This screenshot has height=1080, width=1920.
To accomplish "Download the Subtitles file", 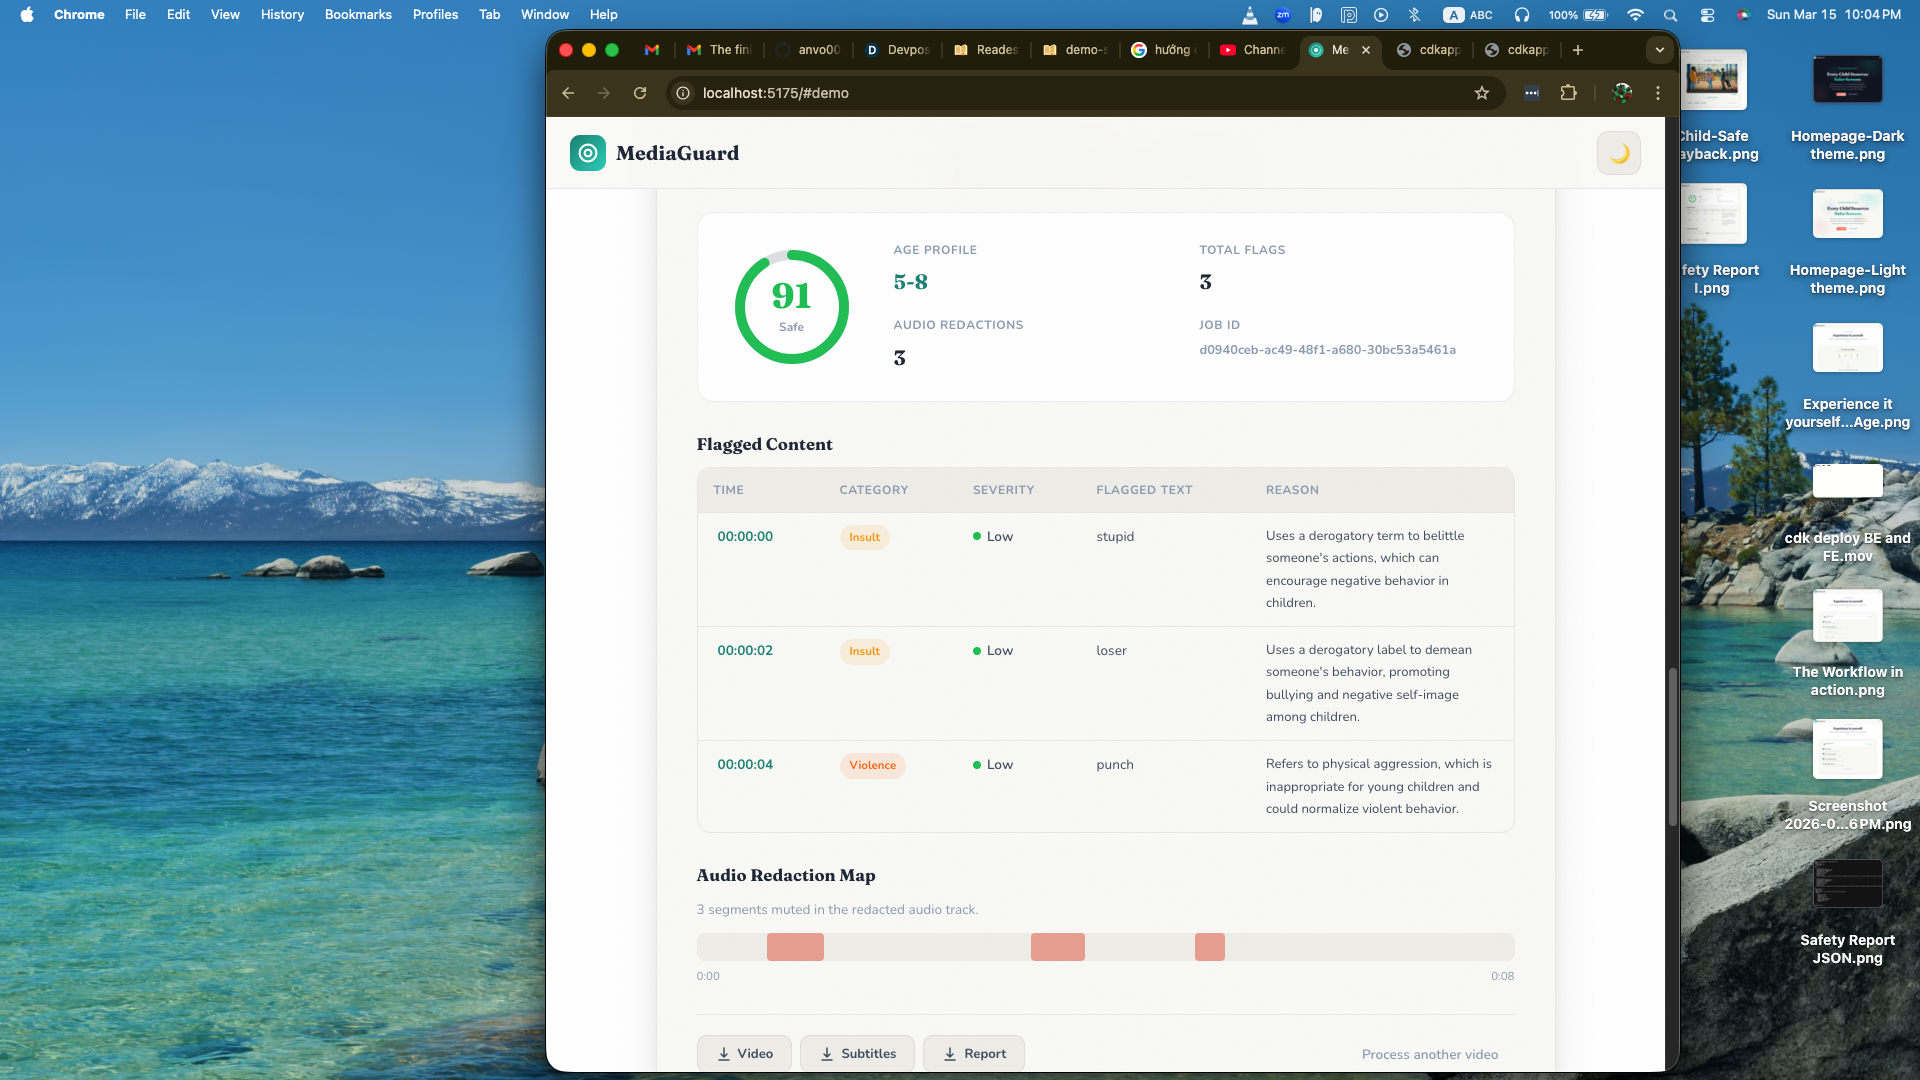I will pos(857,1053).
